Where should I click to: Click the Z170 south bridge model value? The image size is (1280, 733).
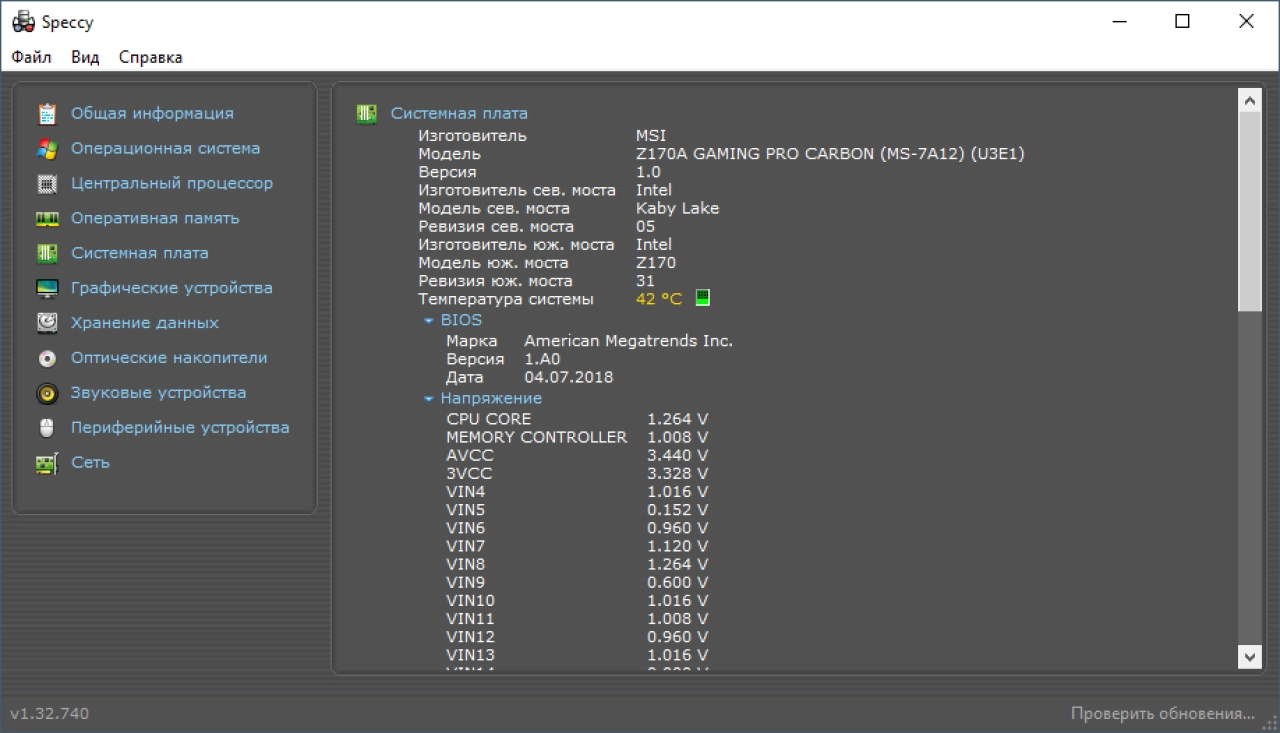pyautogui.click(x=656, y=263)
